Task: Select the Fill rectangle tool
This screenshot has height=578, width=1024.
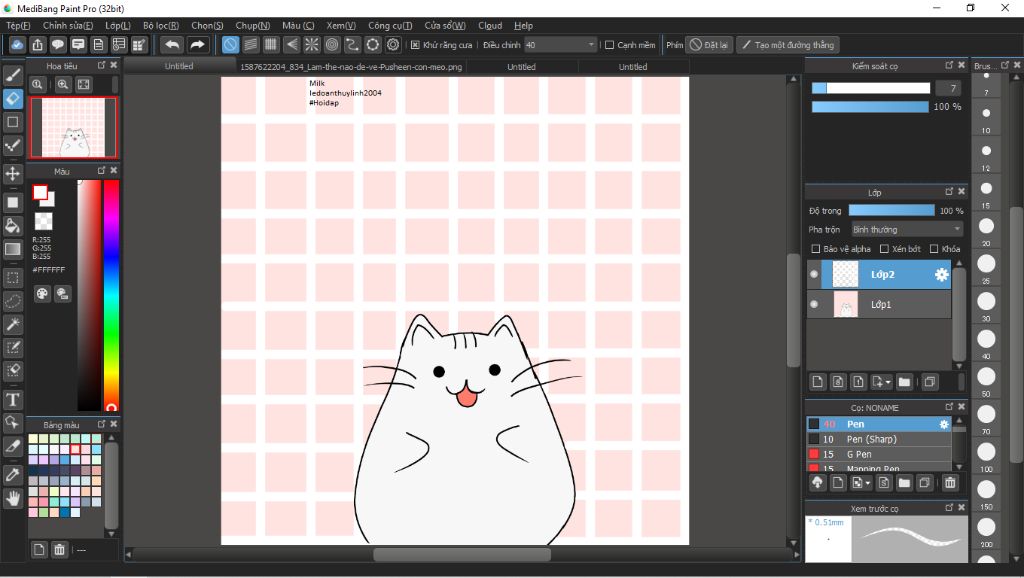Action: click(12, 202)
